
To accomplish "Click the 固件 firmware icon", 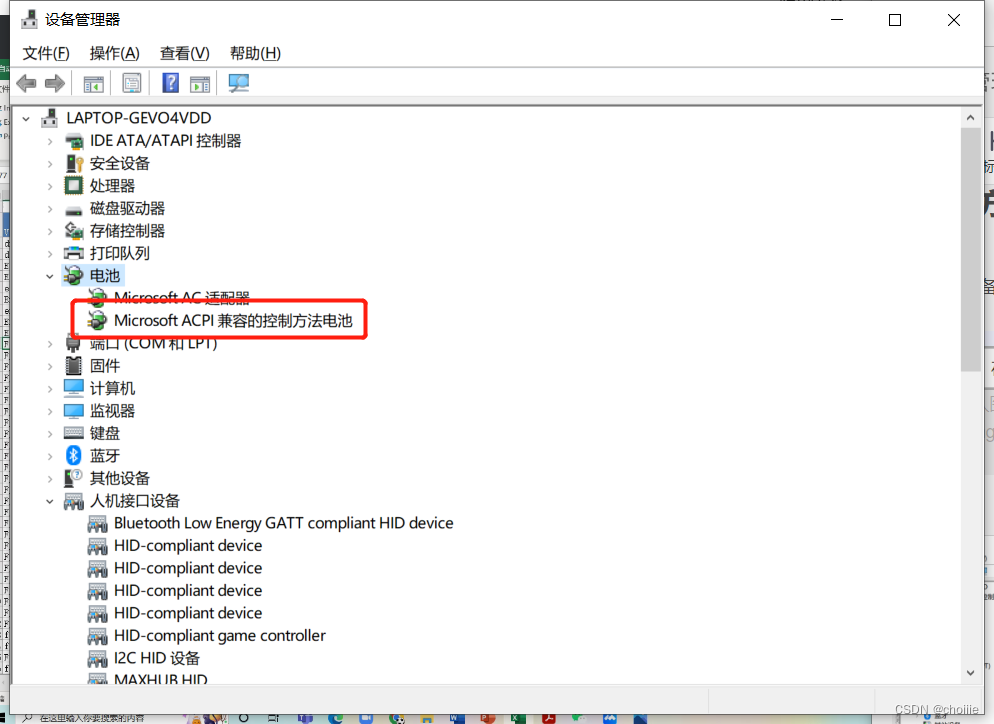I will pos(74,366).
